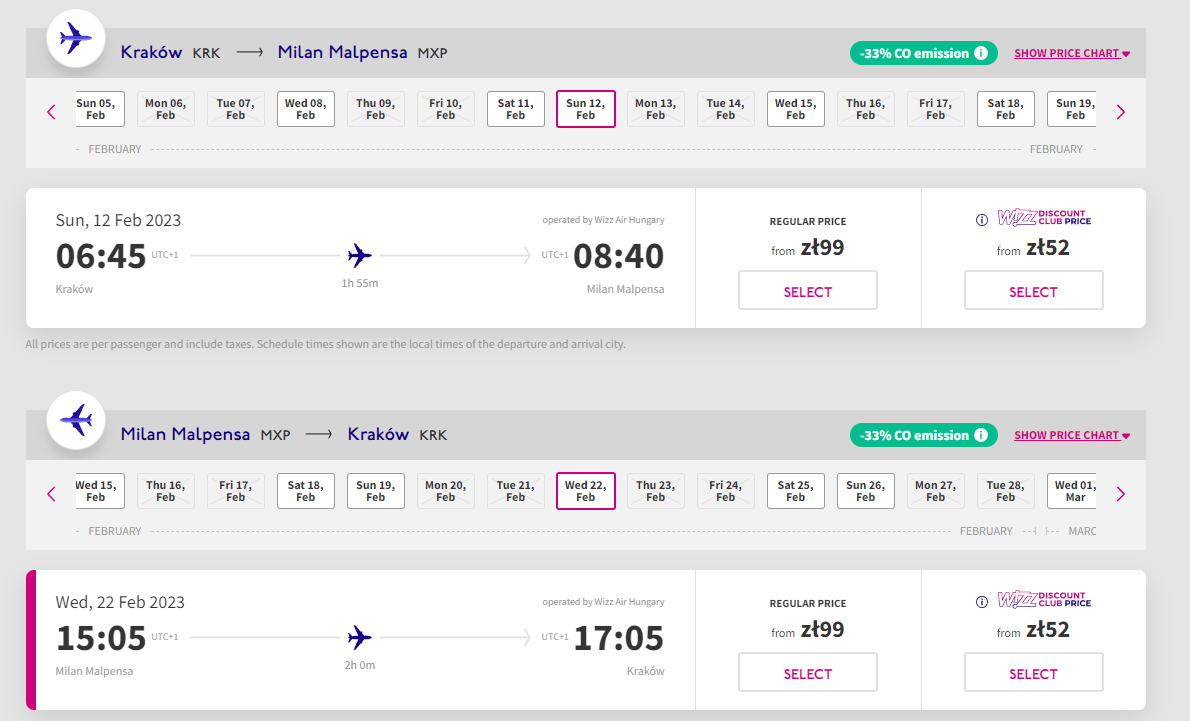Choose Sat 25, Feb return date
The width and height of the screenshot is (1190, 721).
tap(795, 491)
